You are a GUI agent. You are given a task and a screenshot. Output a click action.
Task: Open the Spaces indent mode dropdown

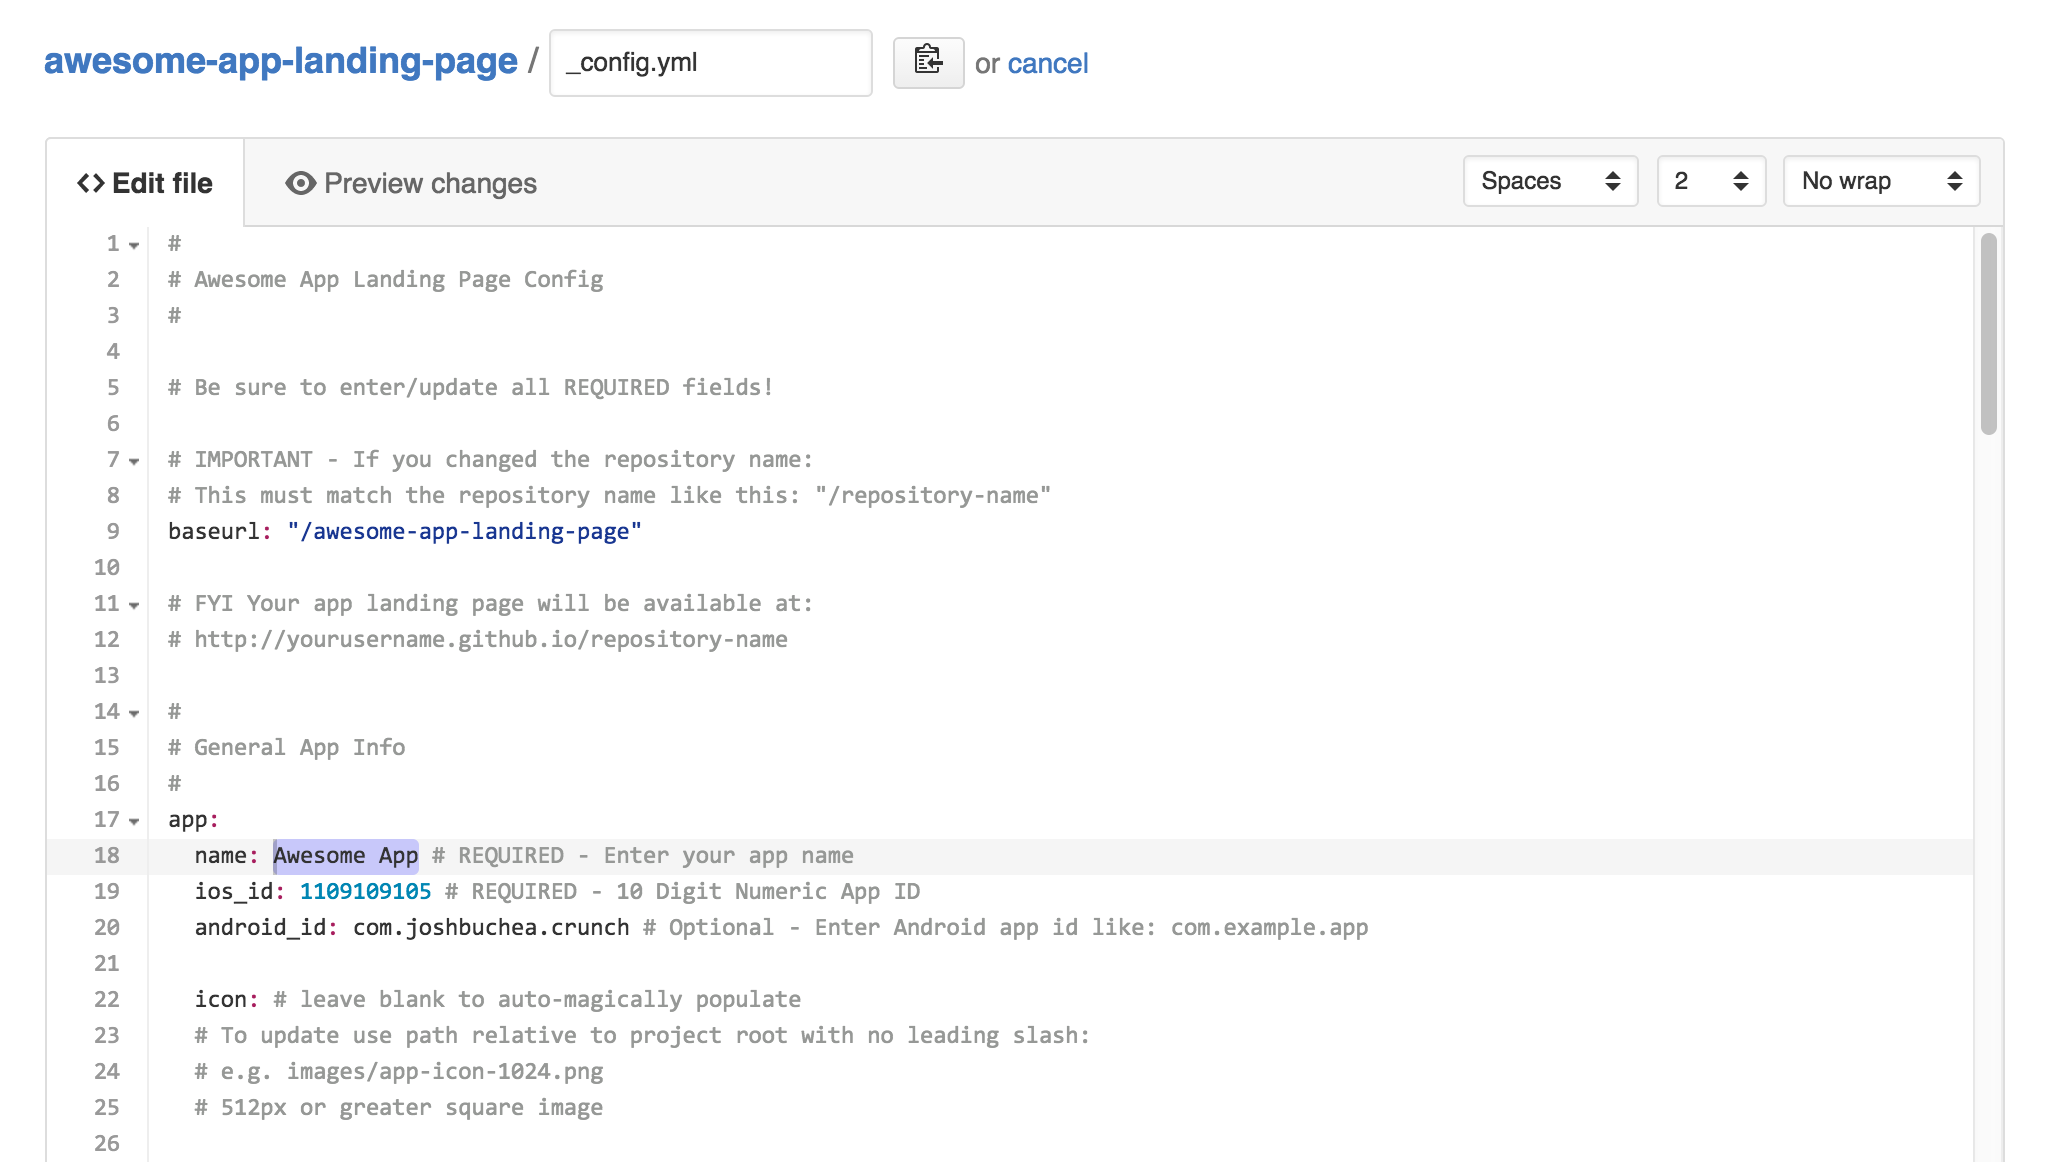[1549, 181]
